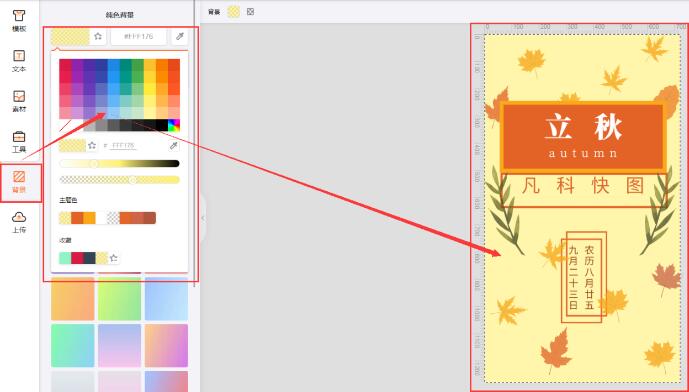Open the 工具 tools sidebar section
Screen dimensions: 689x392
19,142
